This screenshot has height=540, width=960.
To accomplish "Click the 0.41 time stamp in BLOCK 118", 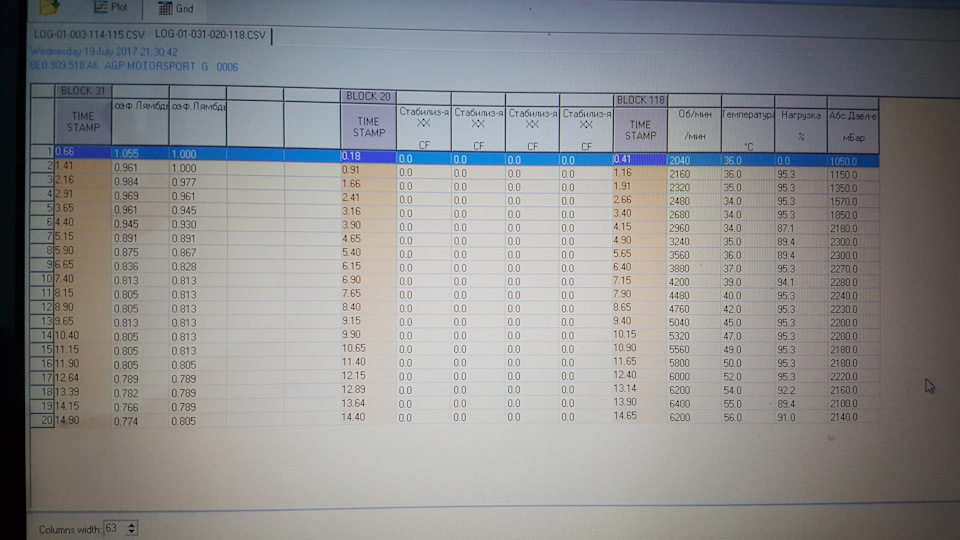I will [640, 159].
